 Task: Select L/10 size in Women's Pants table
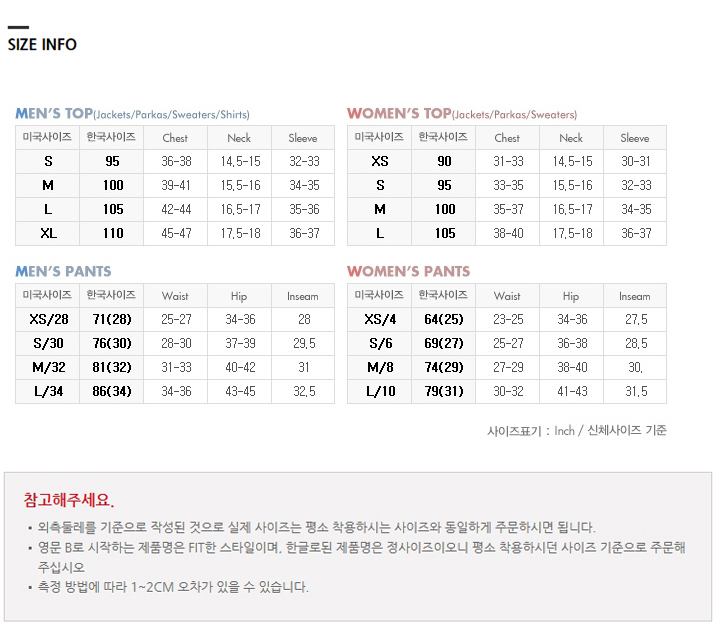pos(380,391)
